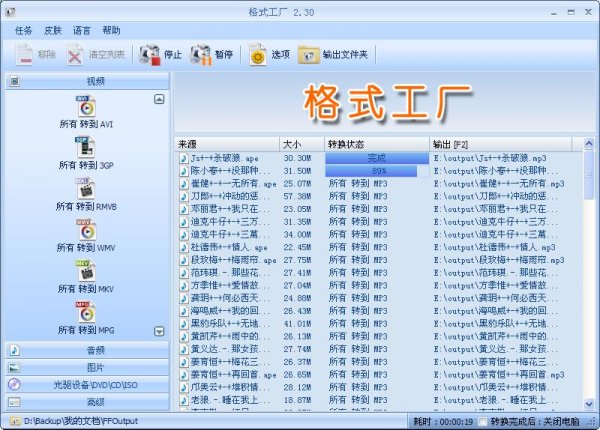Open the Language (语言) menu
Image resolution: width=600 pixels, height=430 pixels.
point(82,30)
